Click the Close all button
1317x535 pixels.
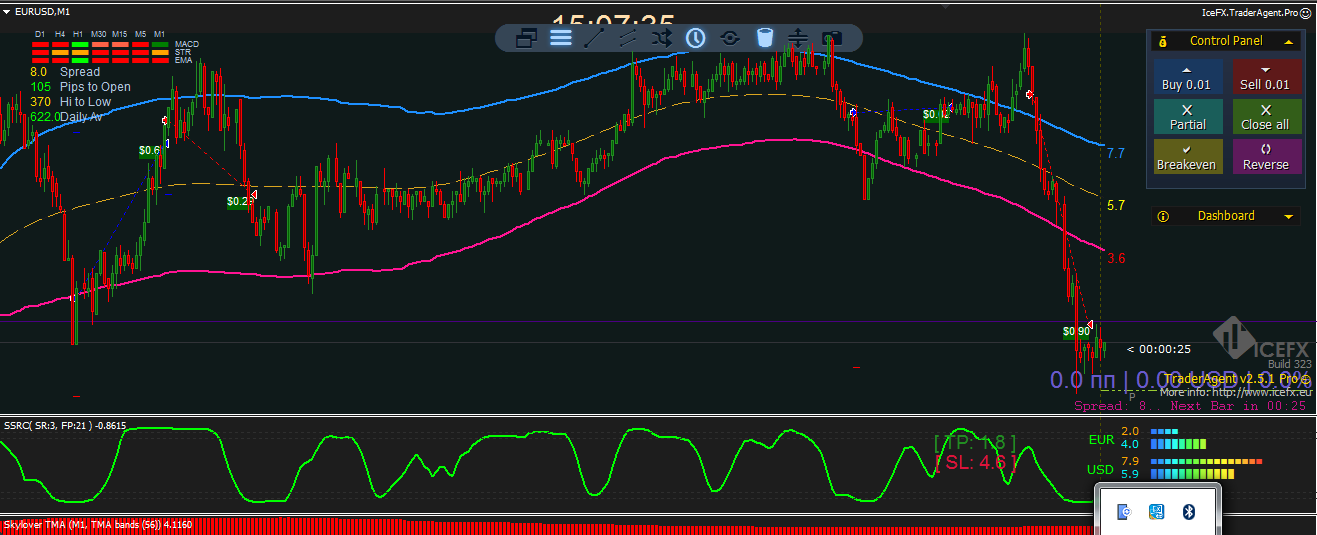pyautogui.click(x=1266, y=117)
